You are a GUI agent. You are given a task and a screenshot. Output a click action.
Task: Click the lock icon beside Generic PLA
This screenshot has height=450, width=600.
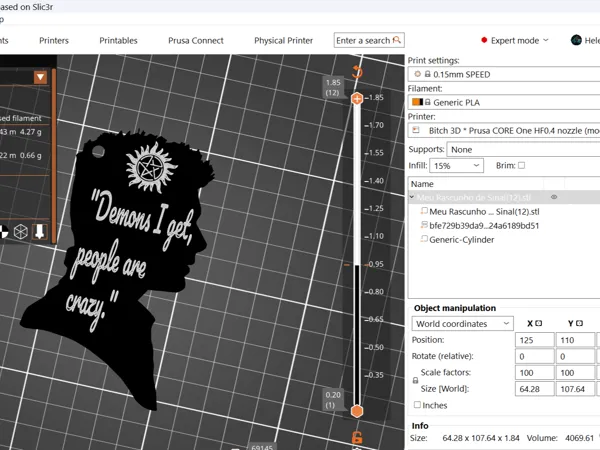[x=427, y=102]
